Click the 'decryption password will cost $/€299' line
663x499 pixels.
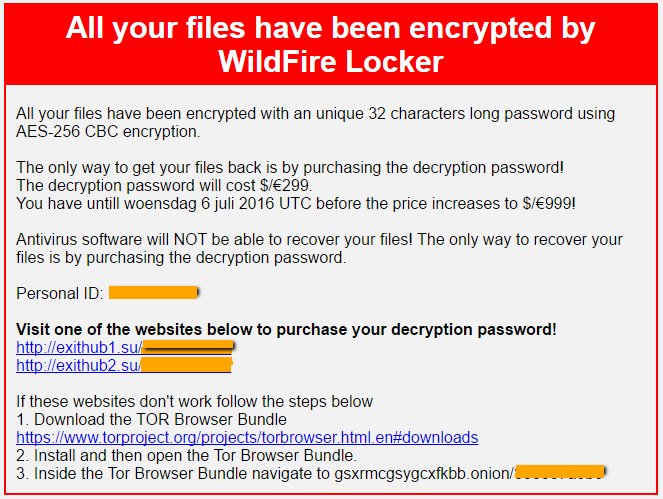point(164,185)
